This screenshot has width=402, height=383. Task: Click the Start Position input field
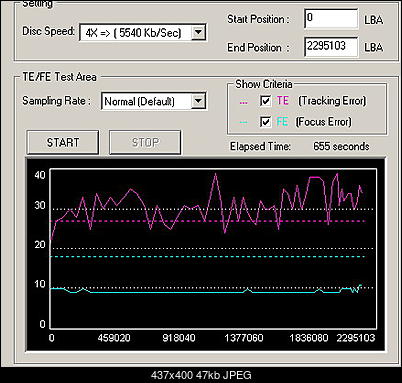click(331, 19)
